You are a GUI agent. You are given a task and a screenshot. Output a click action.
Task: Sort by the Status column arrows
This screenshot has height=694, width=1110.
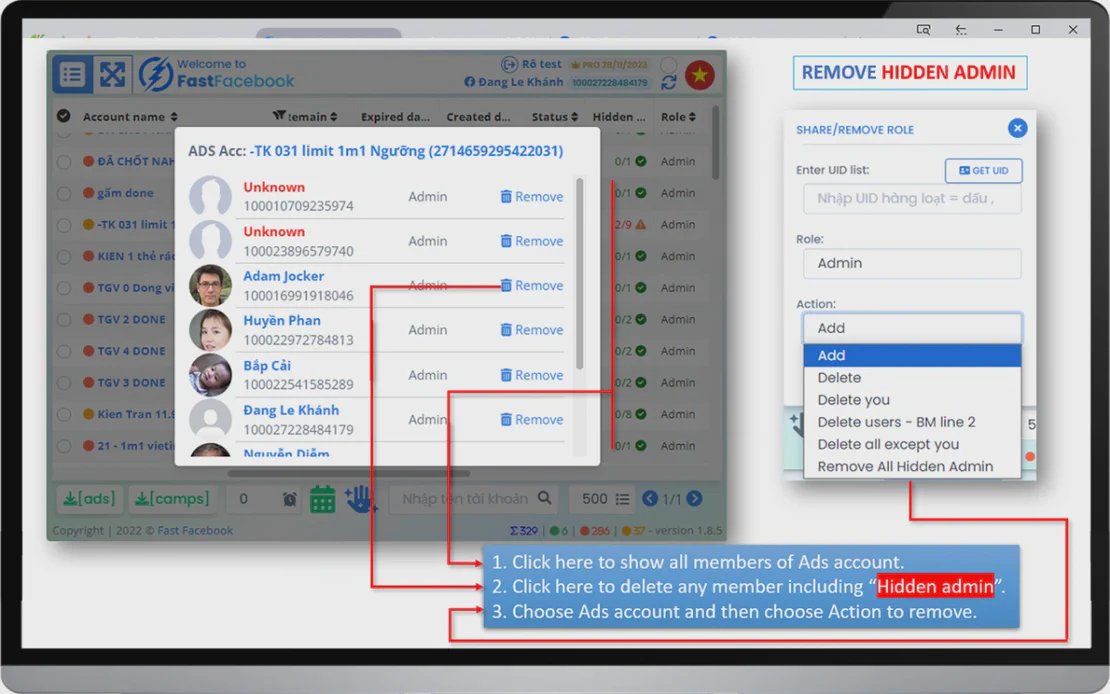574,117
